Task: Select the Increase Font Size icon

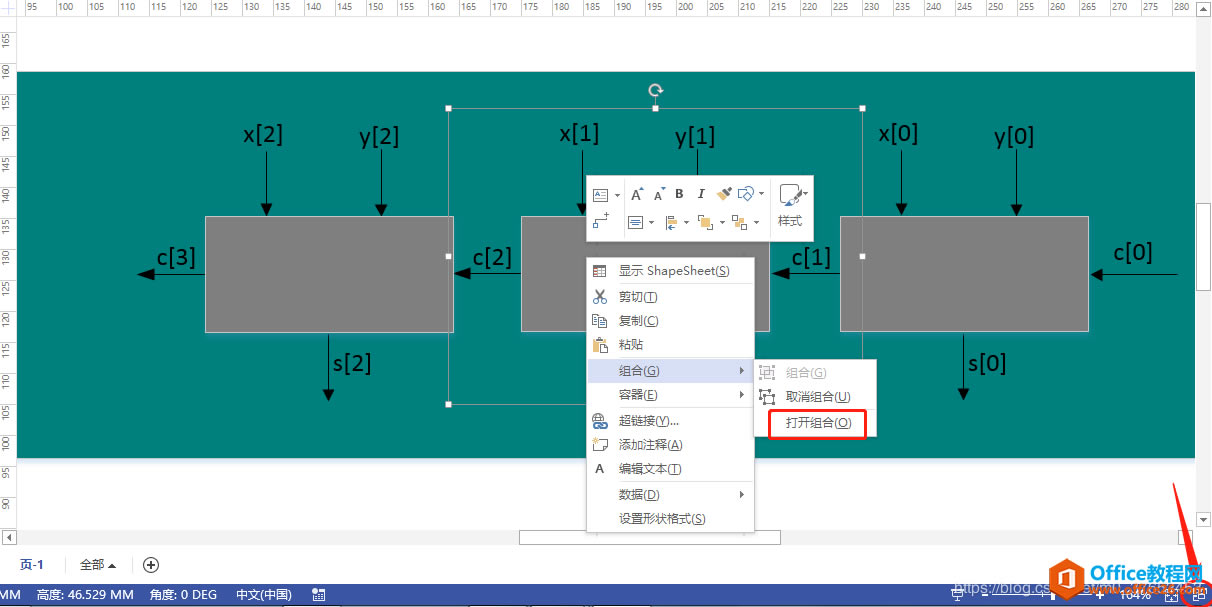Action: coord(637,193)
